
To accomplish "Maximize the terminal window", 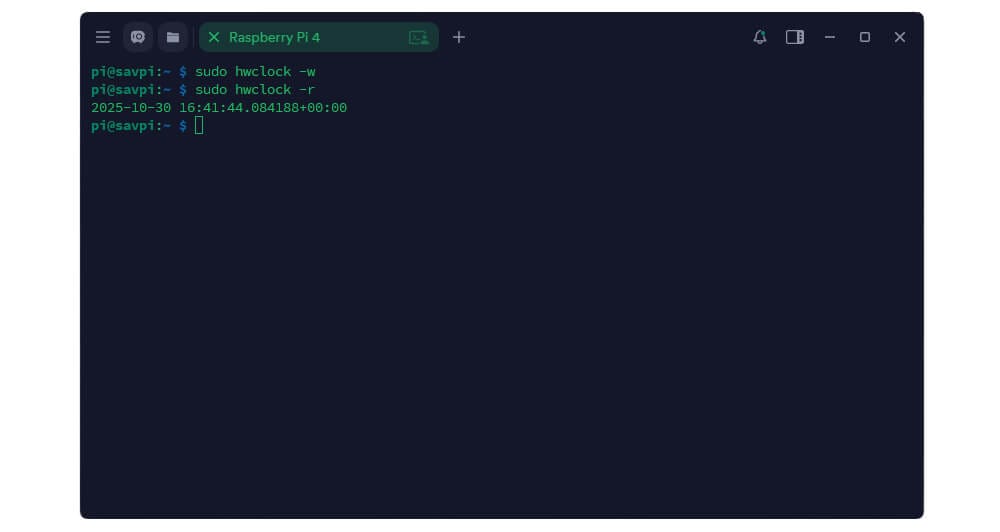I will (865, 37).
